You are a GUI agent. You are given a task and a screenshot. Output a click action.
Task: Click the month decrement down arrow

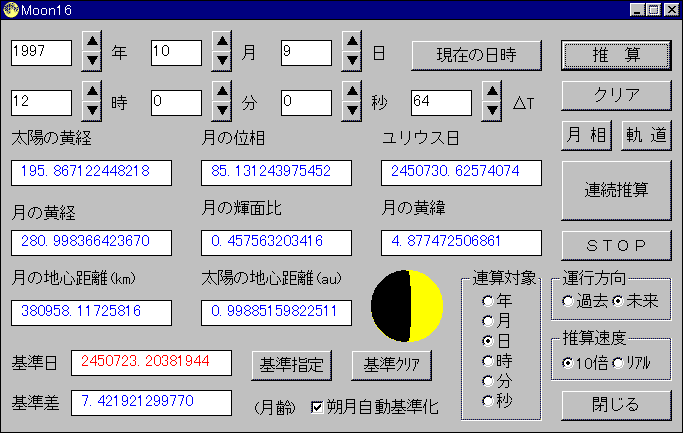click(222, 62)
